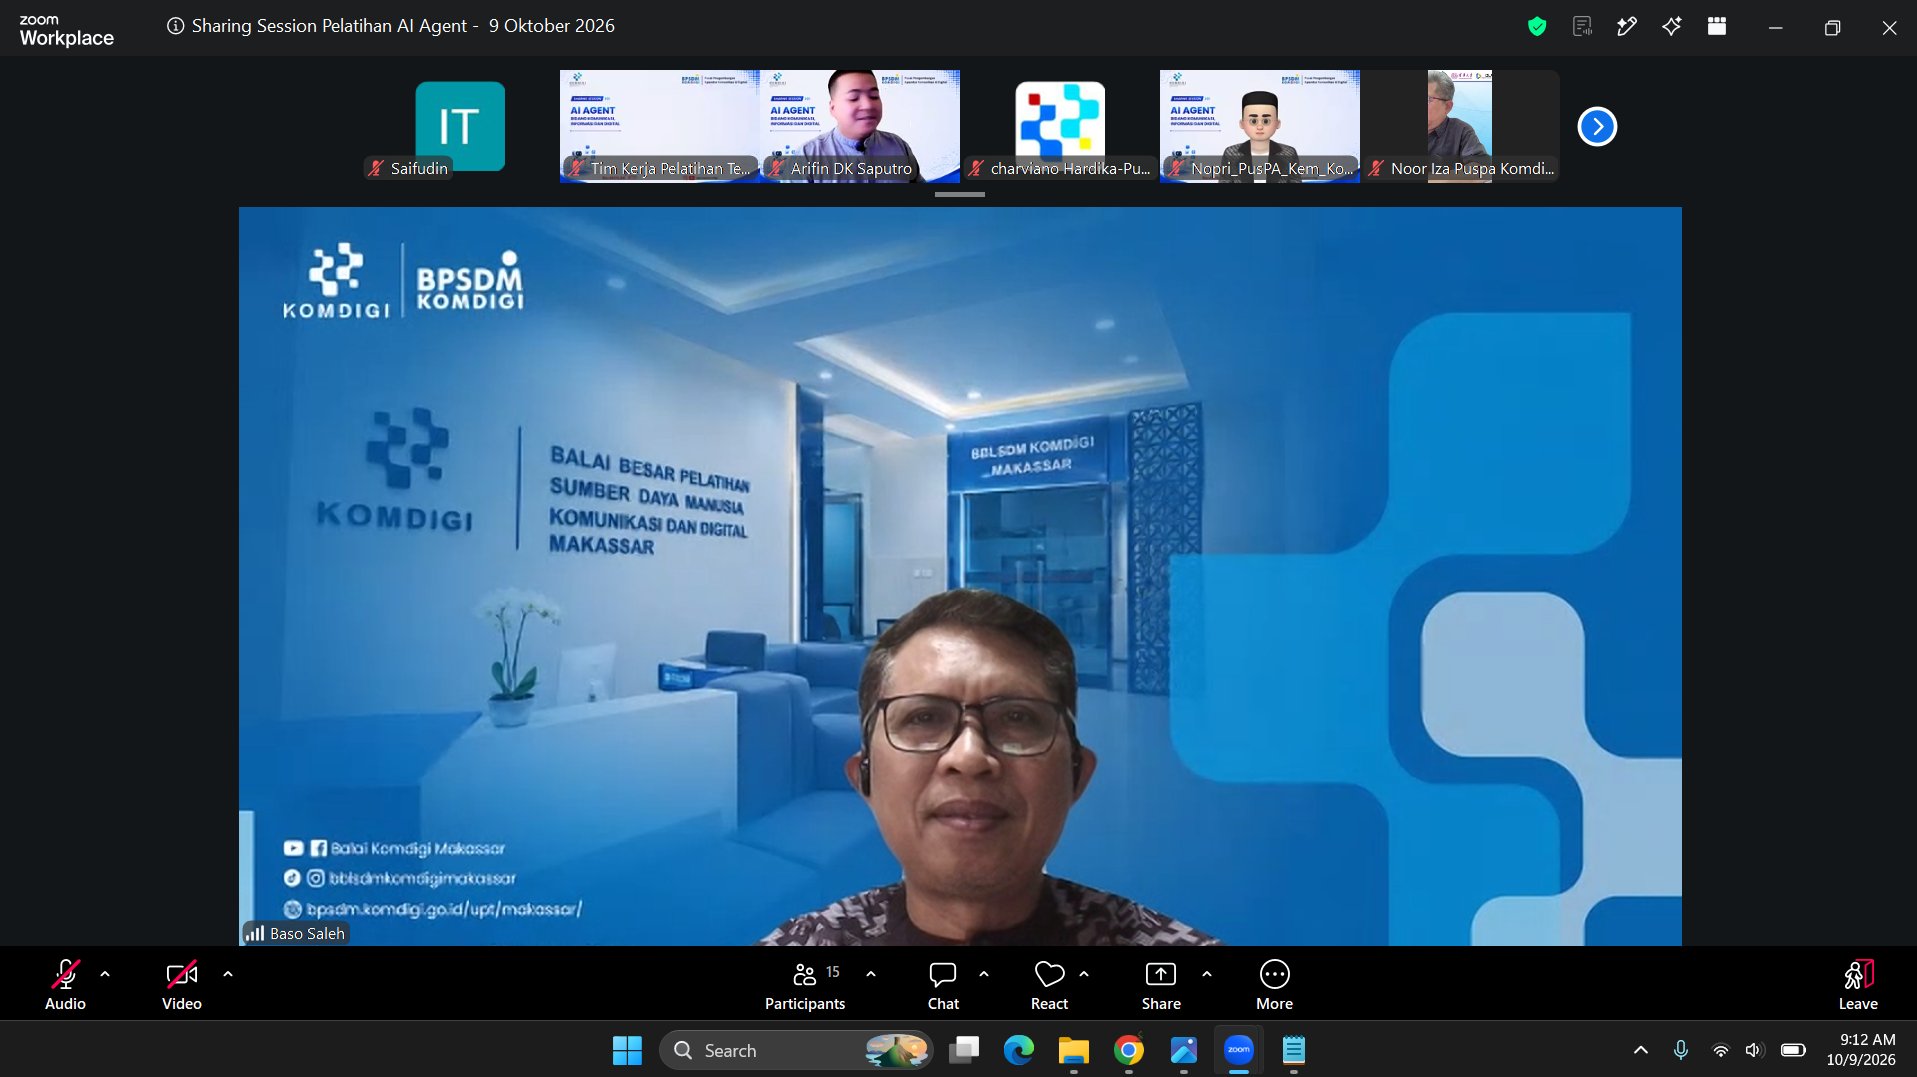The width and height of the screenshot is (1917, 1077).
Task: Select Arifin DK Saputro's video thumbnail
Action: (860, 126)
